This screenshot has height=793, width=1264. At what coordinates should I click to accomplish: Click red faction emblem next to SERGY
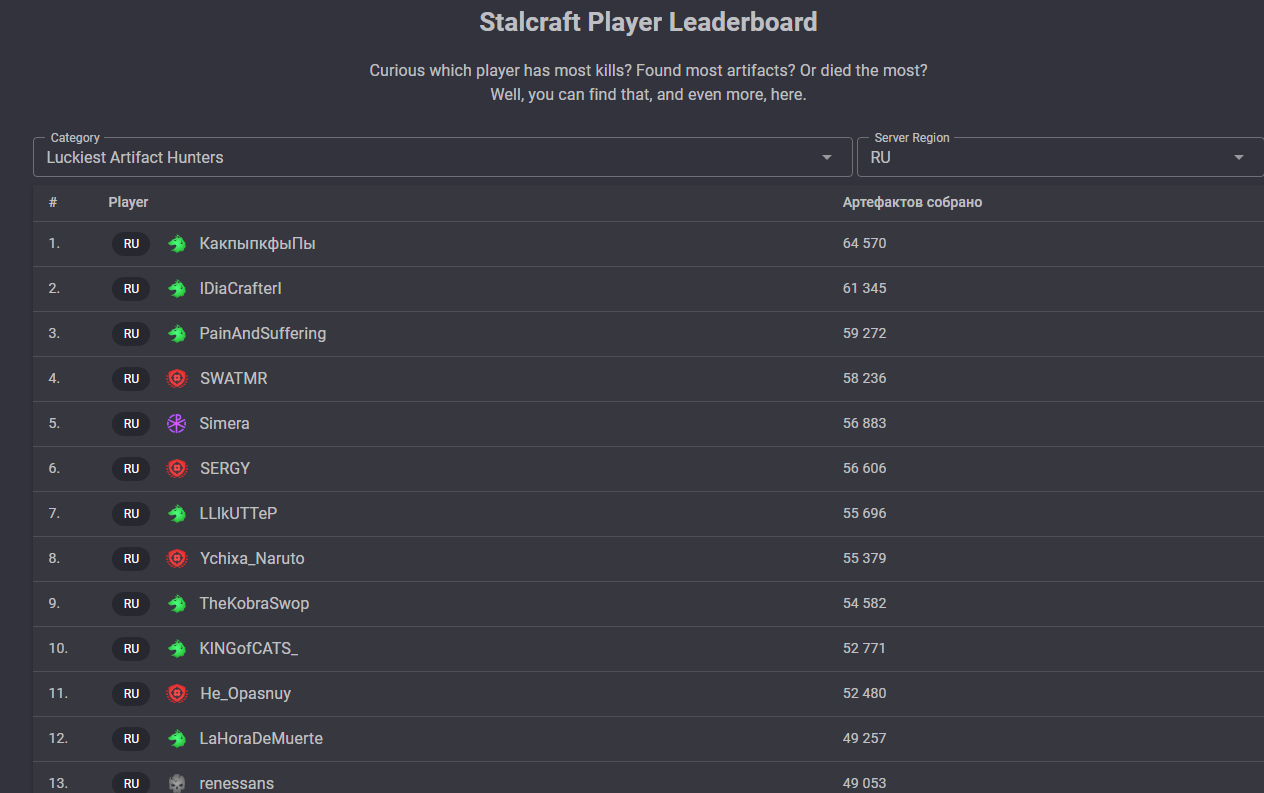click(177, 468)
